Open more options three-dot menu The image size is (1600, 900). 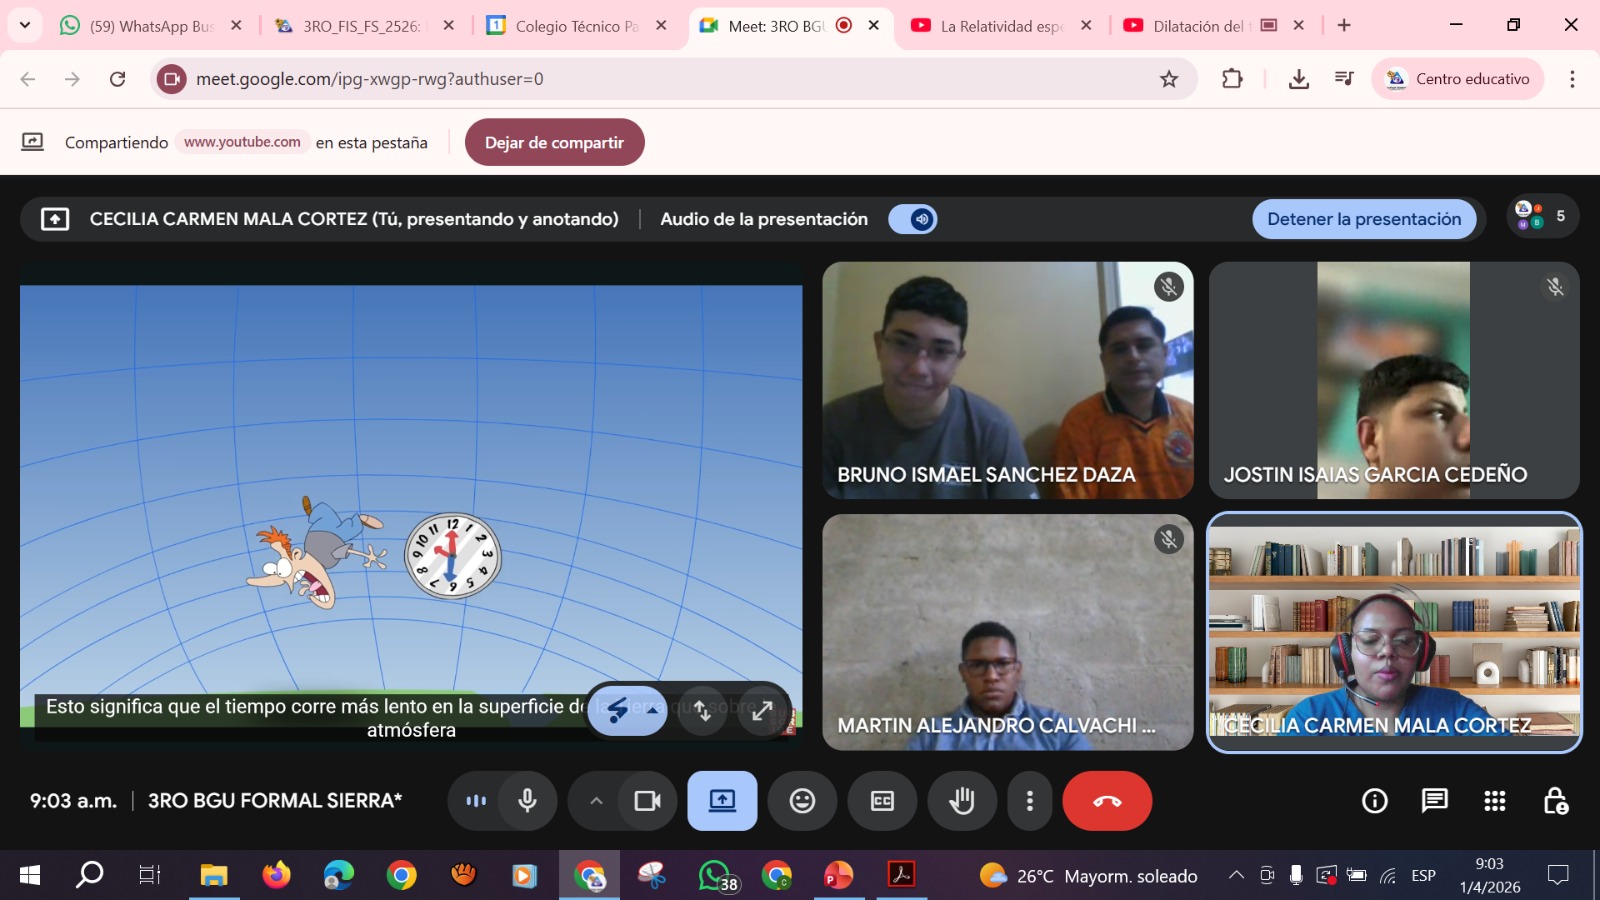pyautogui.click(x=1029, y=801)
